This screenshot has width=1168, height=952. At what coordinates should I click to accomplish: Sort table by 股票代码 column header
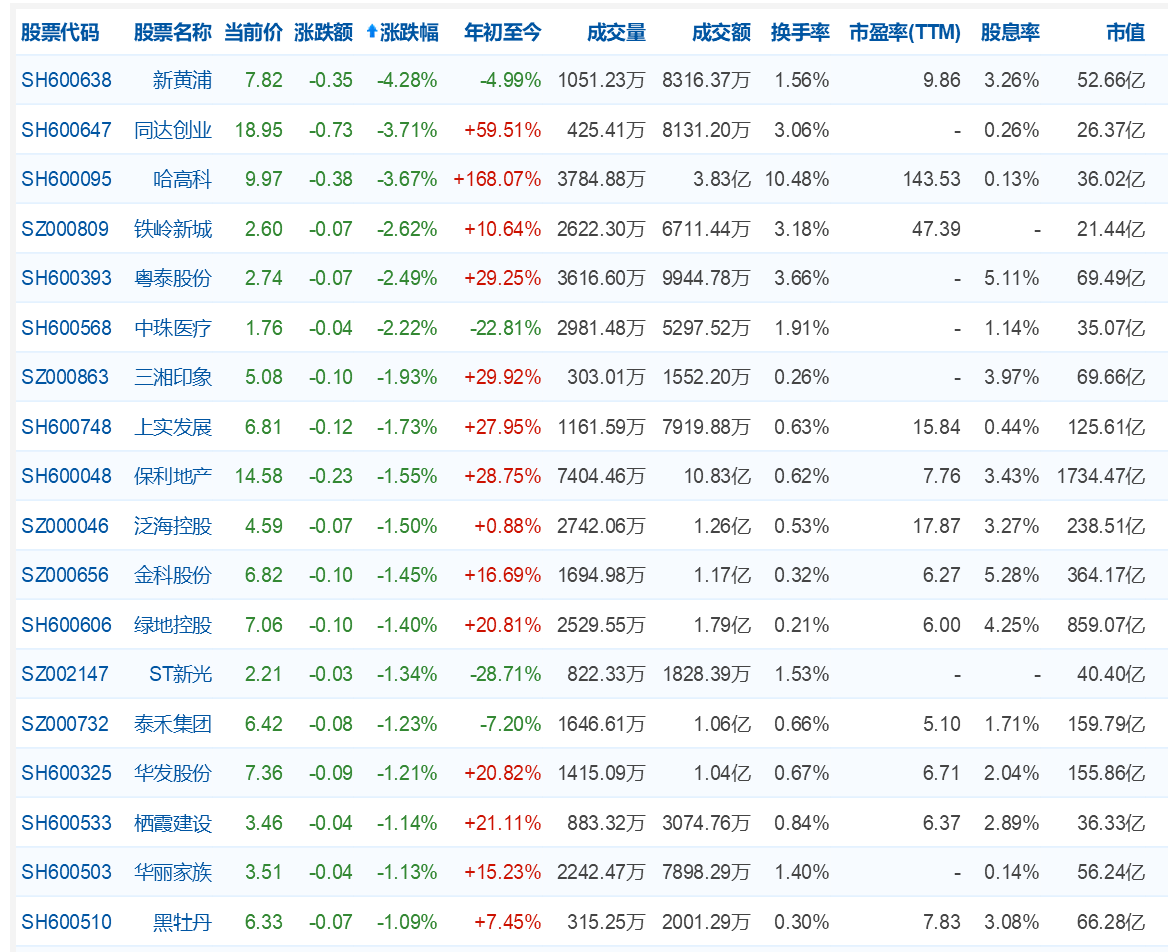[x=60, y=33]
